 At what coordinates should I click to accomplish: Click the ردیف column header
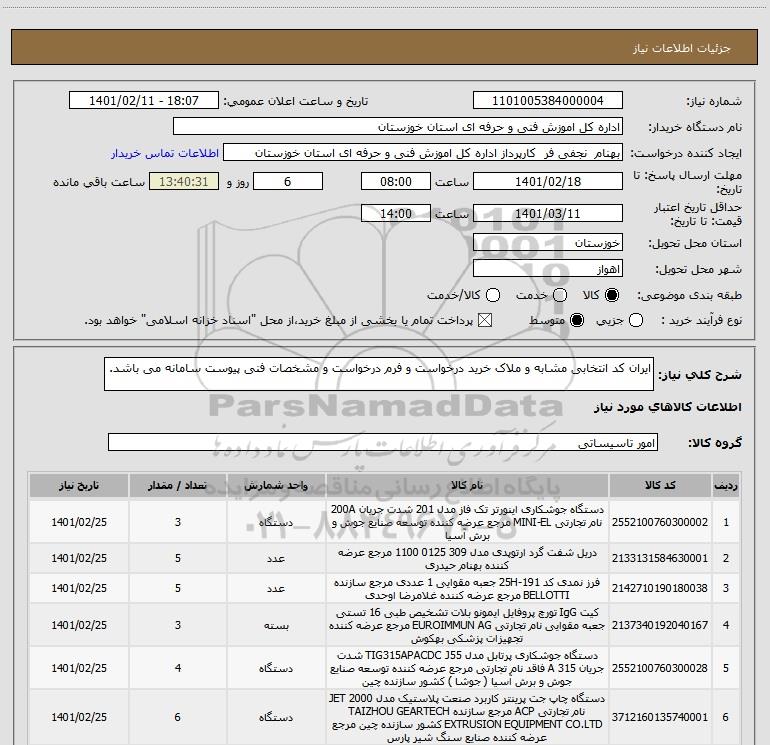[726, 486]
